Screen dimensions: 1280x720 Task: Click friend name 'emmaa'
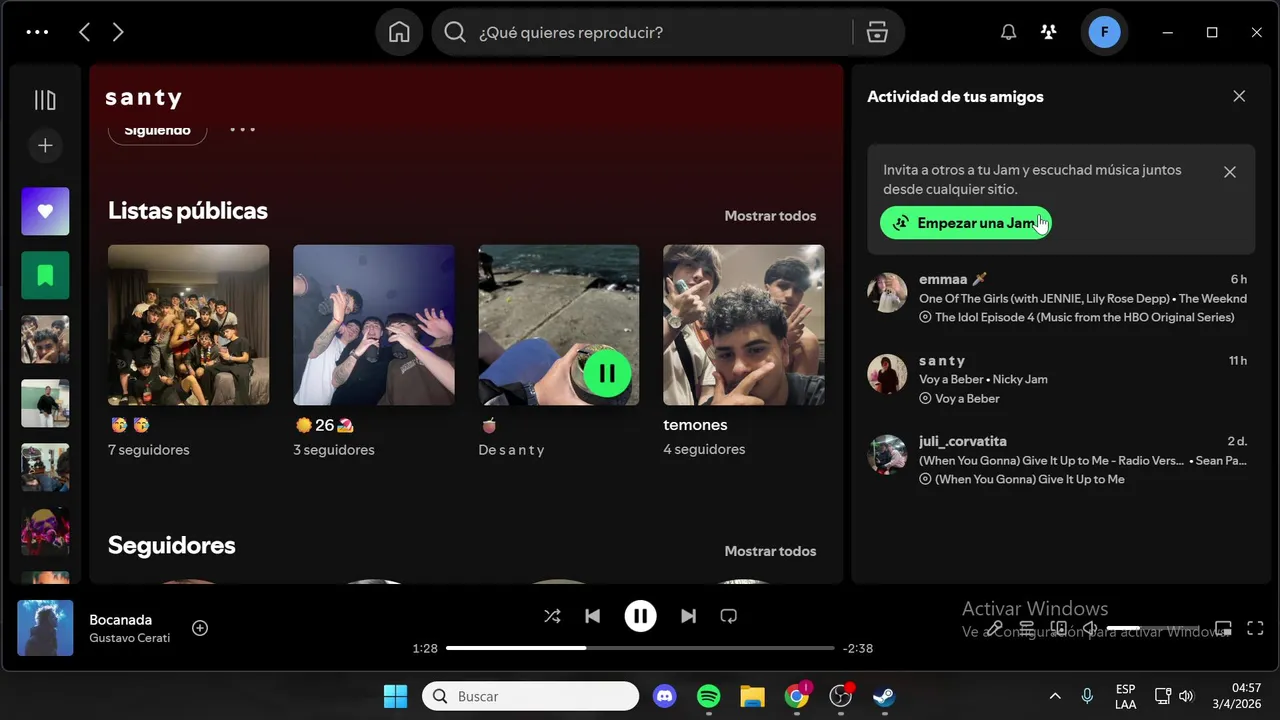tap(943, 279)
